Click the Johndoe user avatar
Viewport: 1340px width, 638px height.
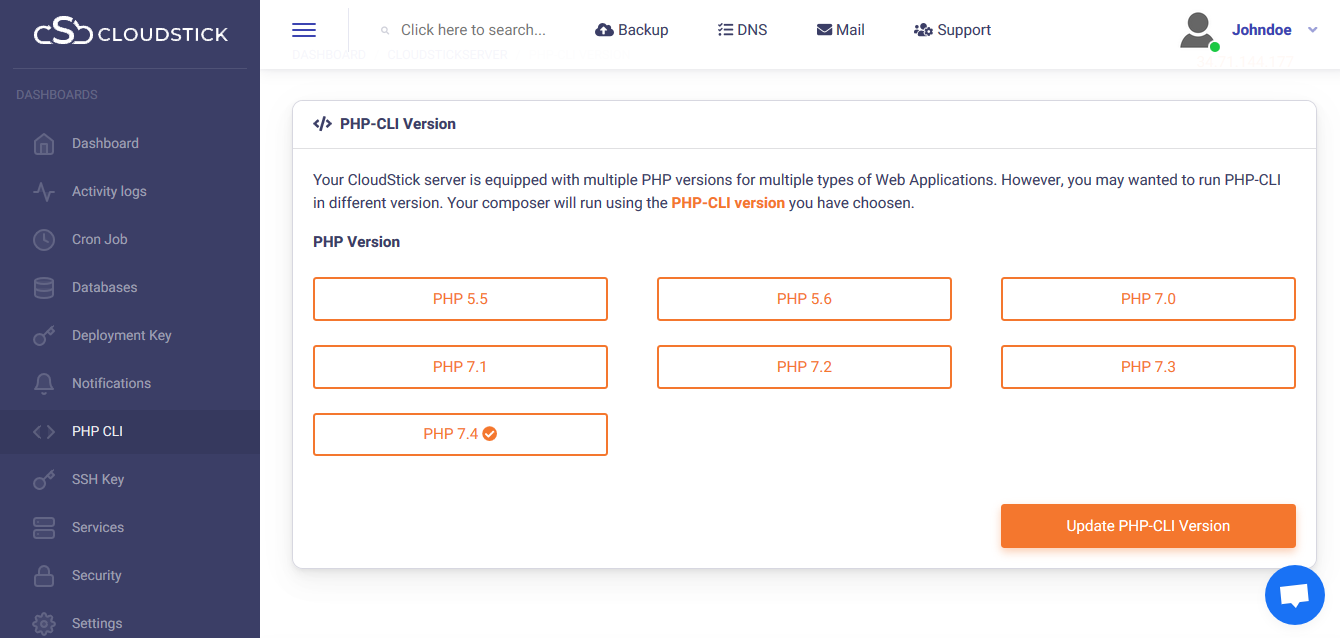point(1197,31)
